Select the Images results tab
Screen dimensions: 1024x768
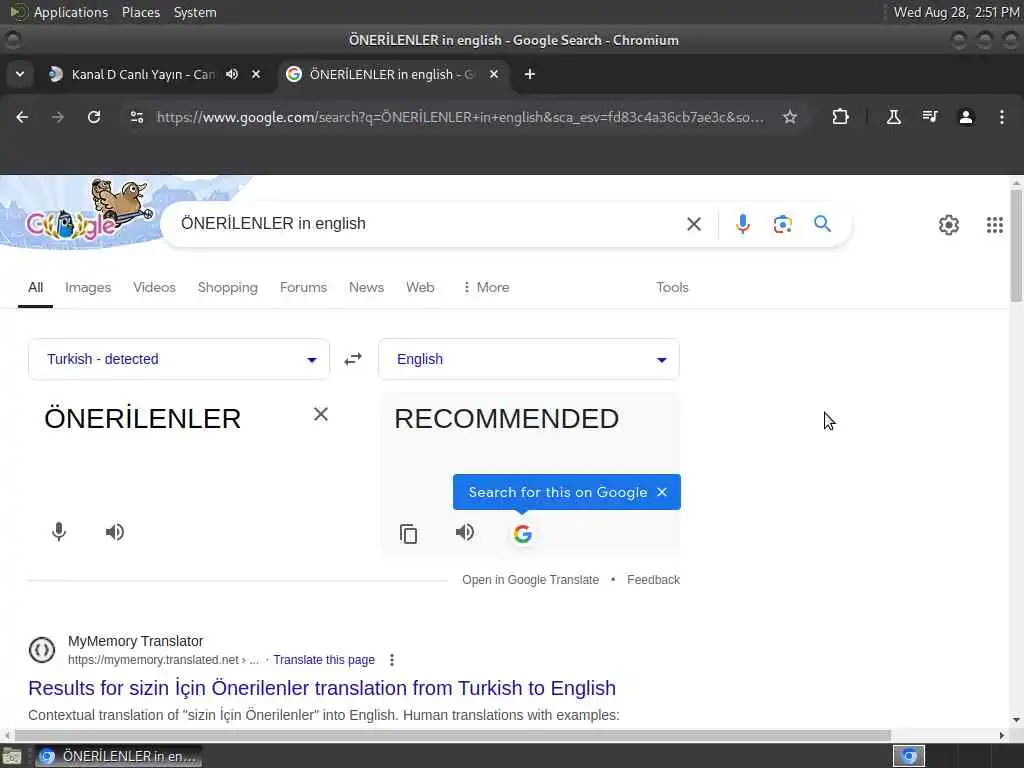[x=88, y=287]
